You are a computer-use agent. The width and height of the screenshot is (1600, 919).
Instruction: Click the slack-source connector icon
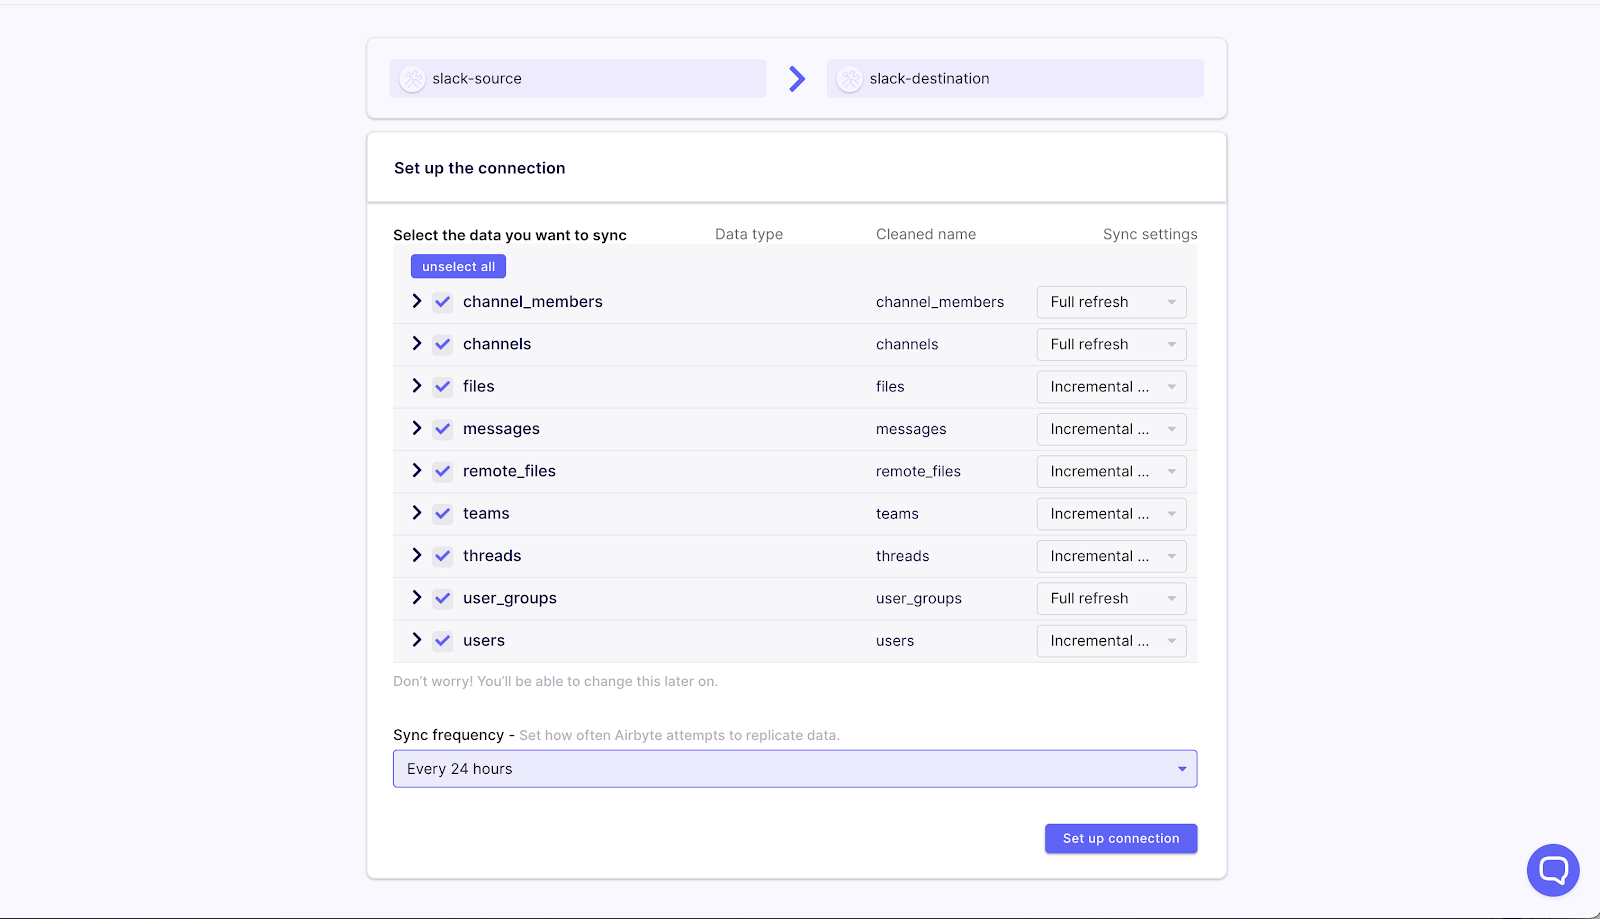pos(412,78)
